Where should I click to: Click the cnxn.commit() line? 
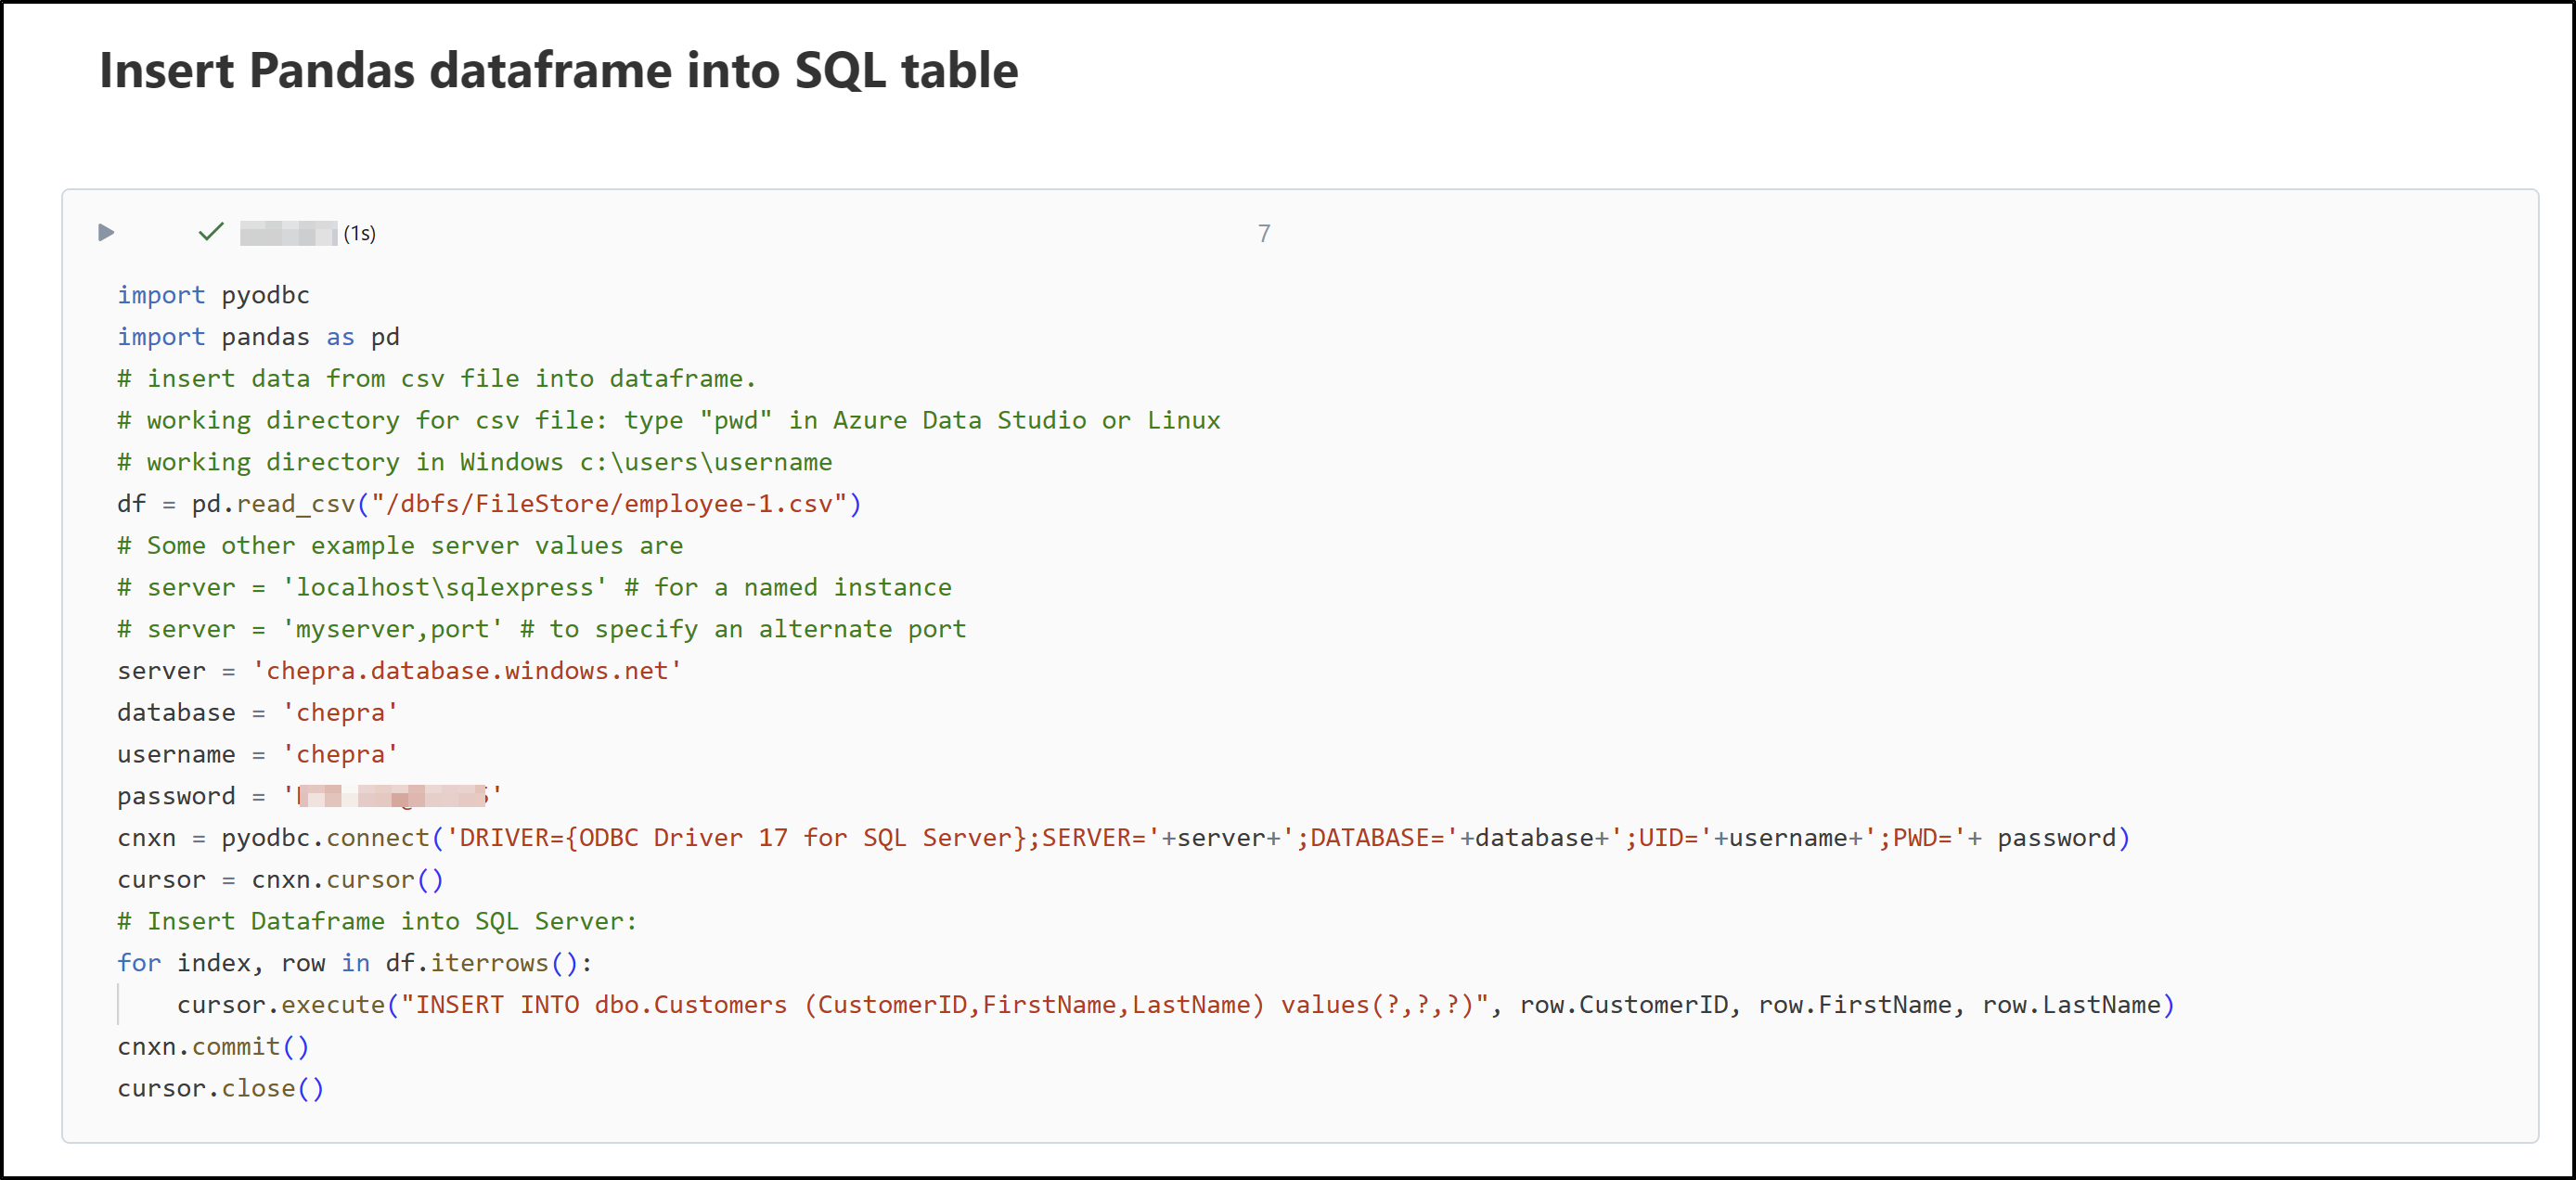pos(214,1047)
